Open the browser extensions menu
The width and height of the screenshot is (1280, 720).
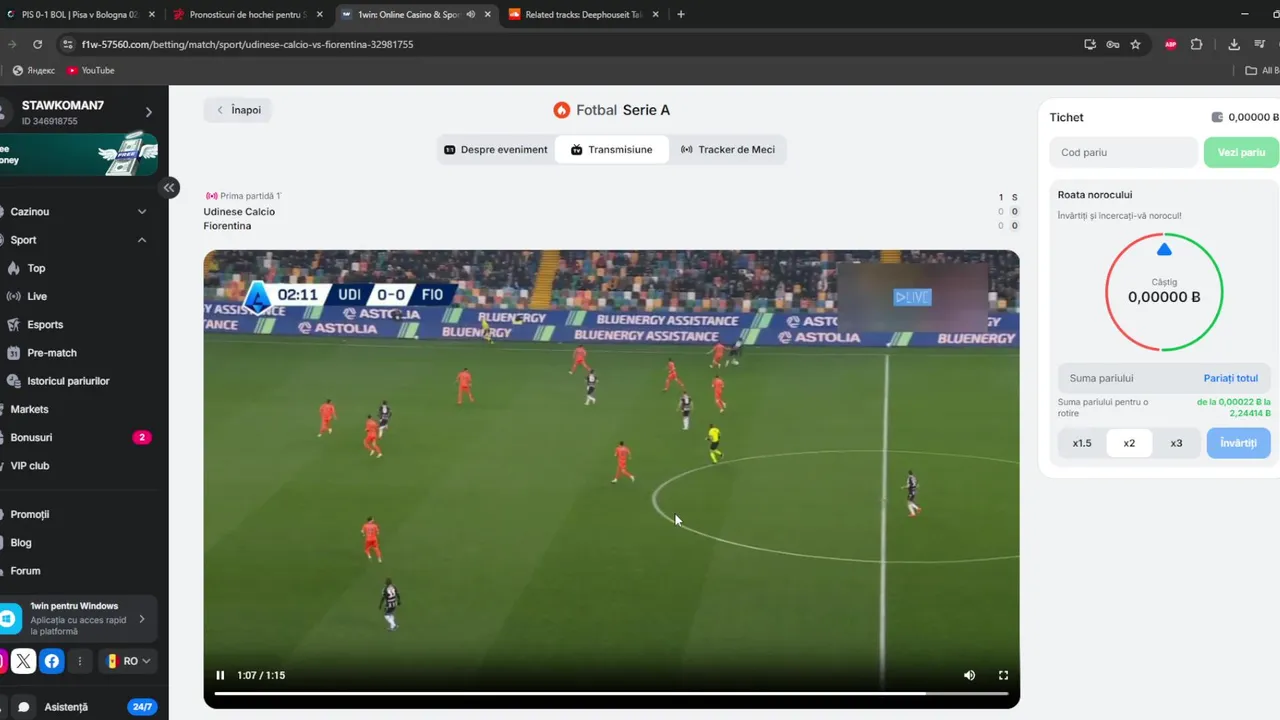pyautogui.click(x=1196, y=45)
